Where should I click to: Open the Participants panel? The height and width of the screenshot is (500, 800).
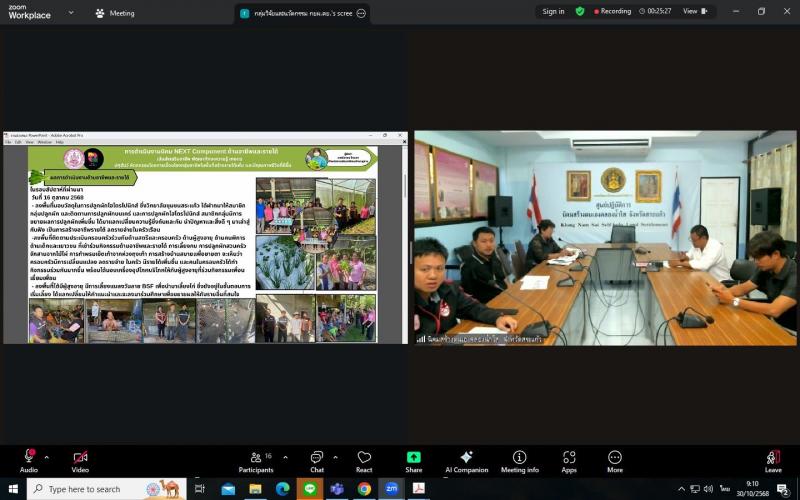click(256, 461)
